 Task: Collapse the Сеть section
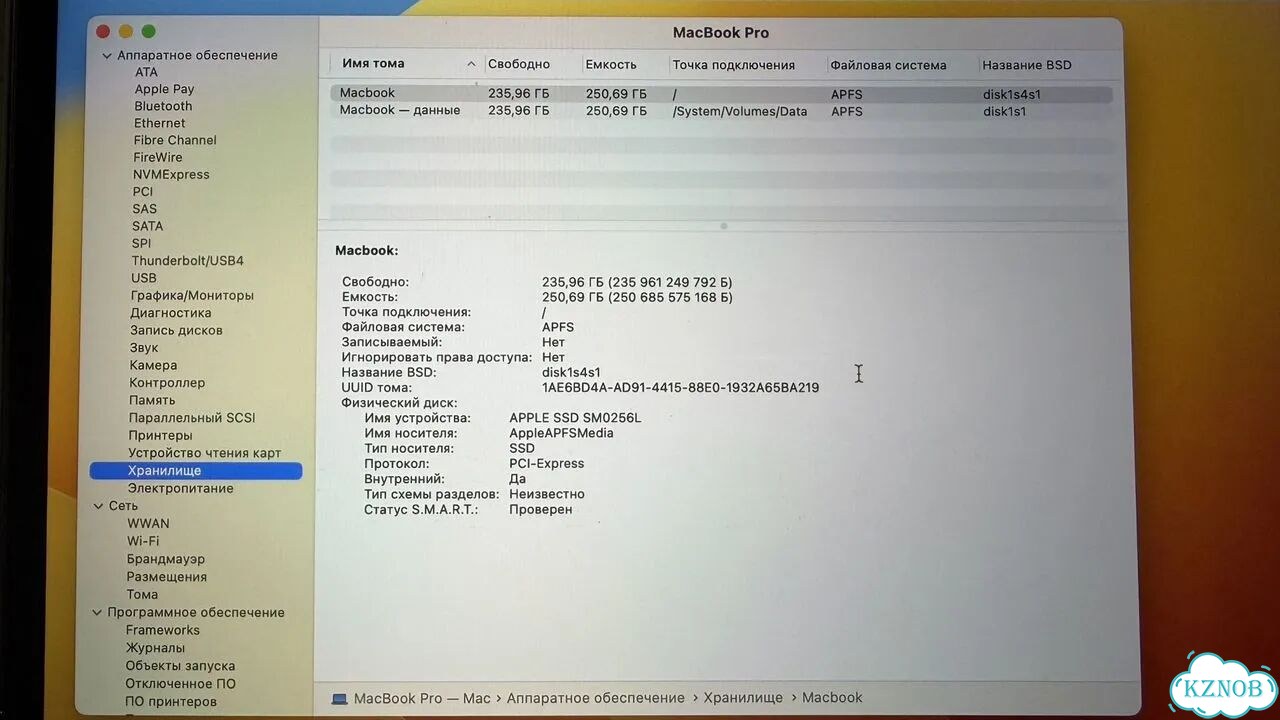[98, 506]
